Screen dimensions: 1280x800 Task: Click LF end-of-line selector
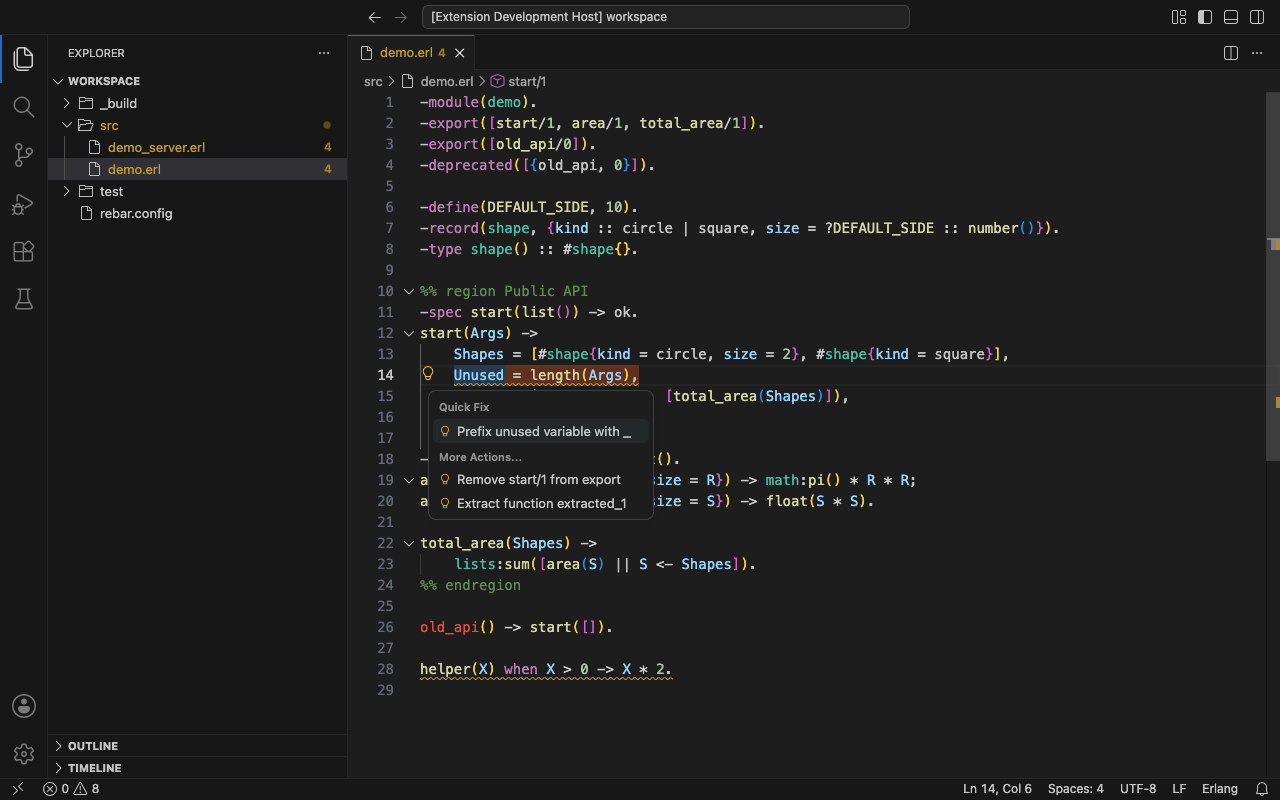tap(1179, 789)
